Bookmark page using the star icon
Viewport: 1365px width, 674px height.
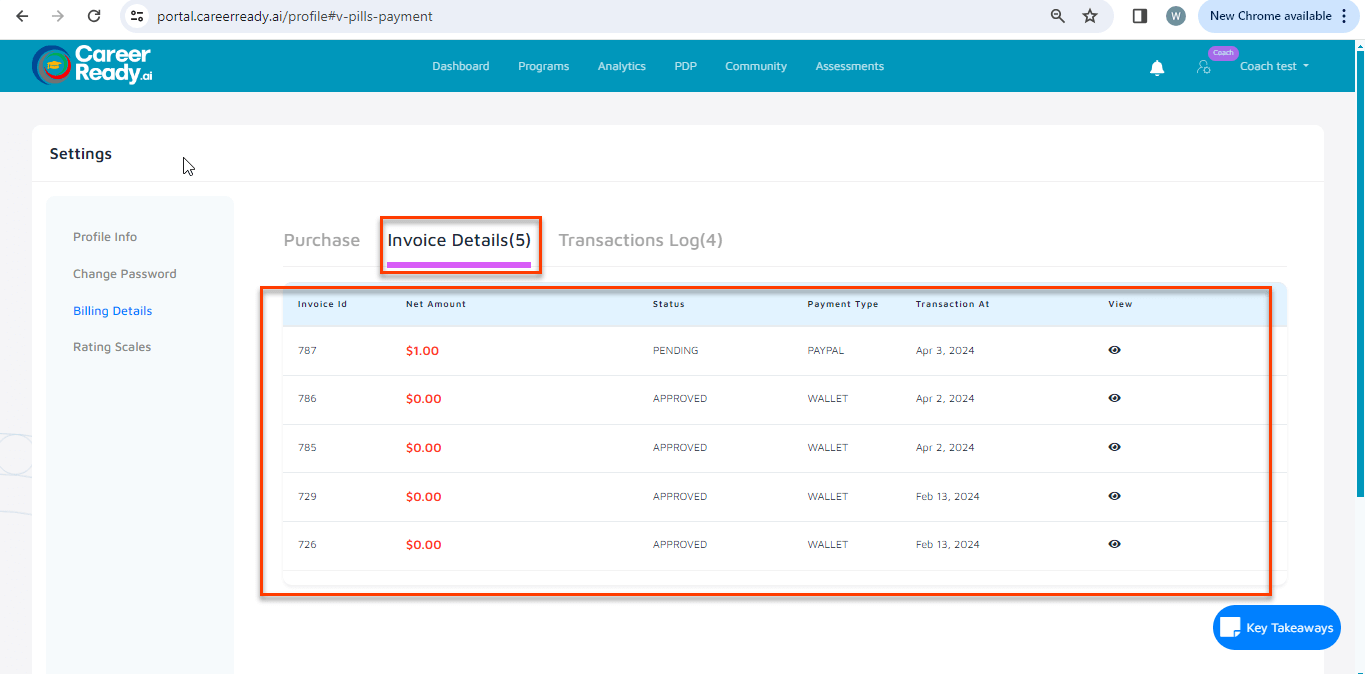1090,16
